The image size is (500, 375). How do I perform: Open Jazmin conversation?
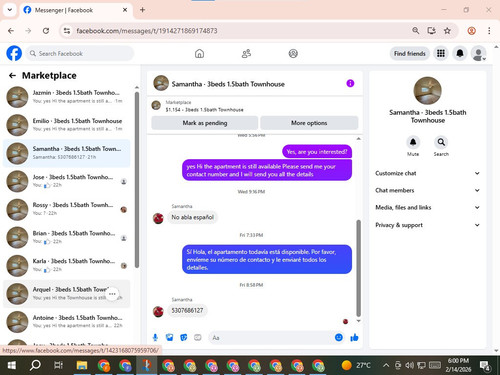point(67,97)
